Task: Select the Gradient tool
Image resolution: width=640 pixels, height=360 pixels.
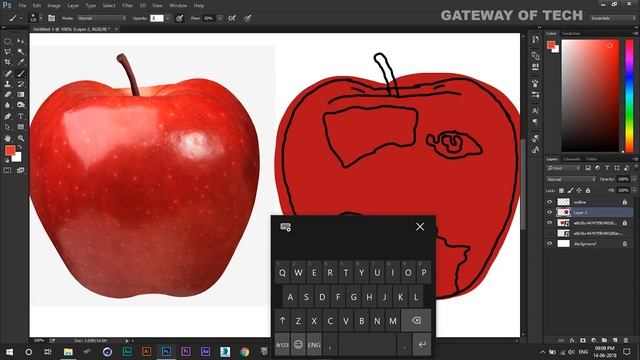Action: 20,94
